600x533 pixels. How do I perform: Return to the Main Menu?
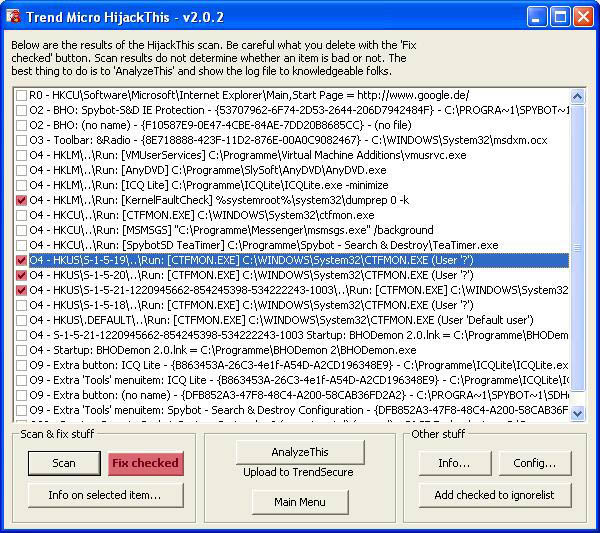300,502
